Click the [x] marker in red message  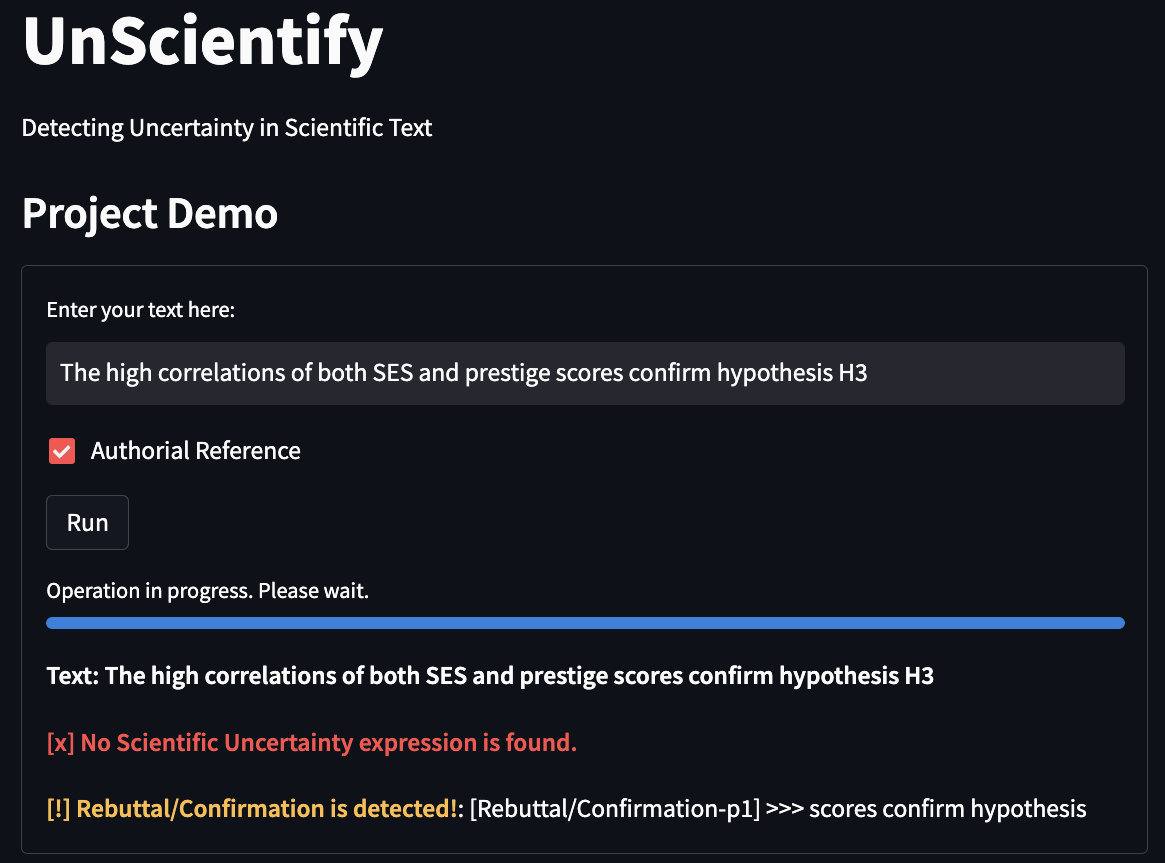(x=60, y=743)
